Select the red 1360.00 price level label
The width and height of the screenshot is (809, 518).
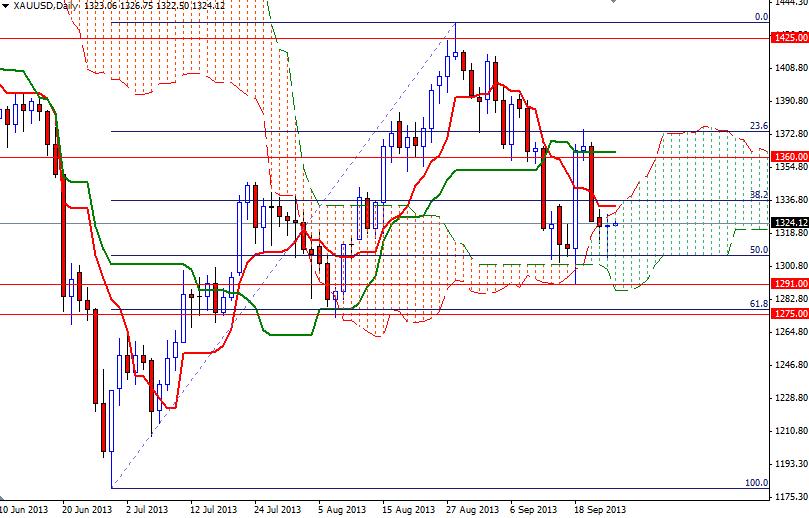pyautogui.click(x=789, y=156)
